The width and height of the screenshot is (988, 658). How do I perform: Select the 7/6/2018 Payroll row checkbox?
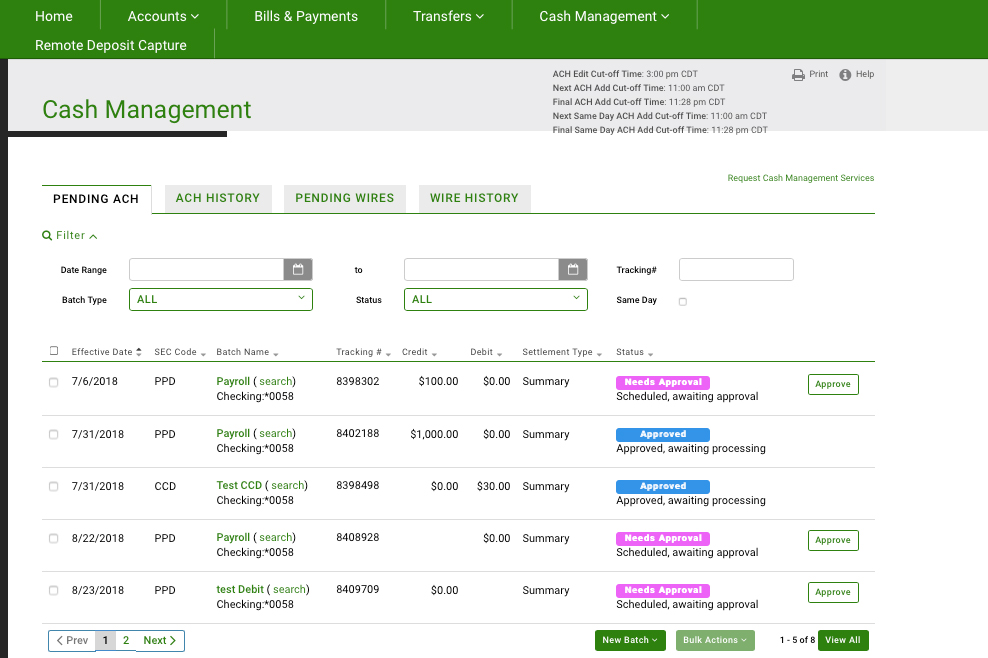click(54, 382)
